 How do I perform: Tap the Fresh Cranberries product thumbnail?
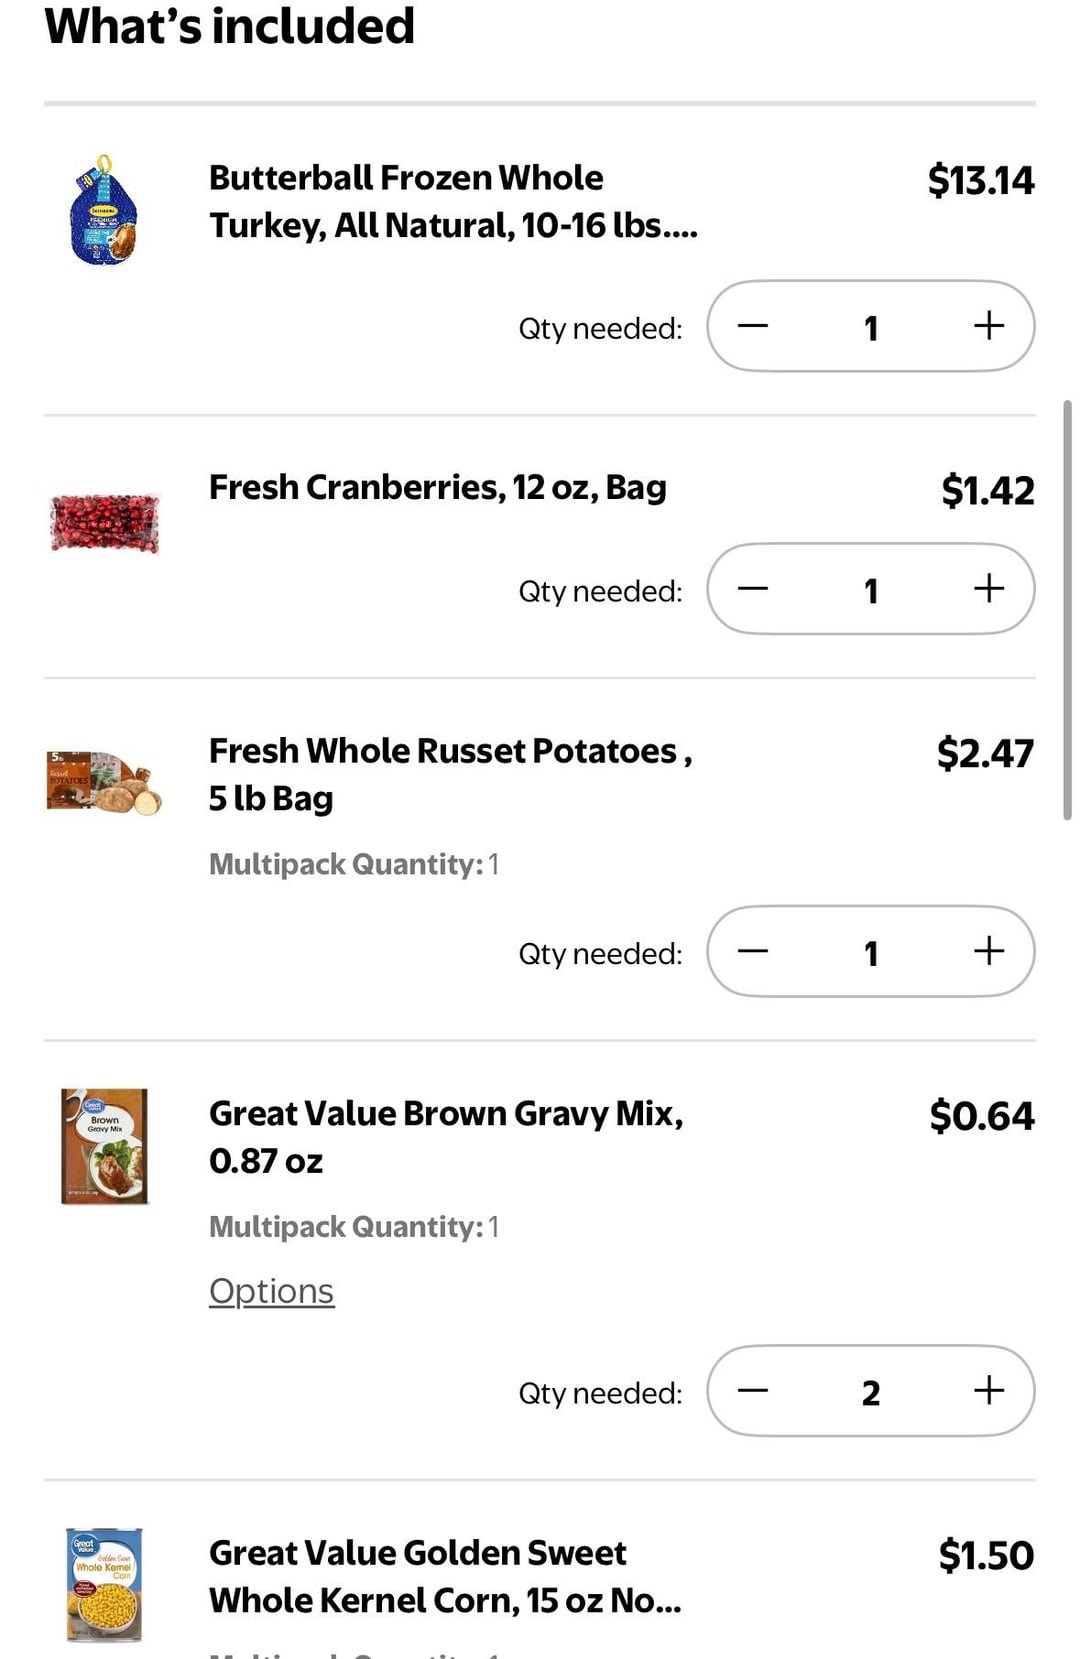[x=104, y=522]
